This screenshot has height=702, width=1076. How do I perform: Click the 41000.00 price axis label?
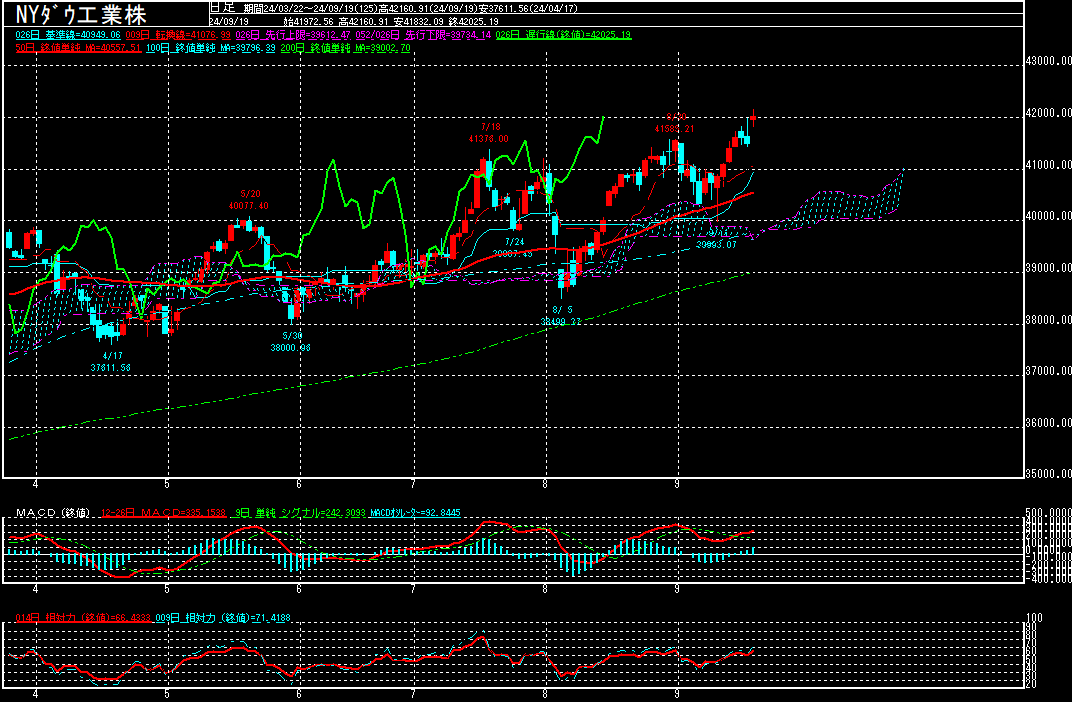(1049, 165)
